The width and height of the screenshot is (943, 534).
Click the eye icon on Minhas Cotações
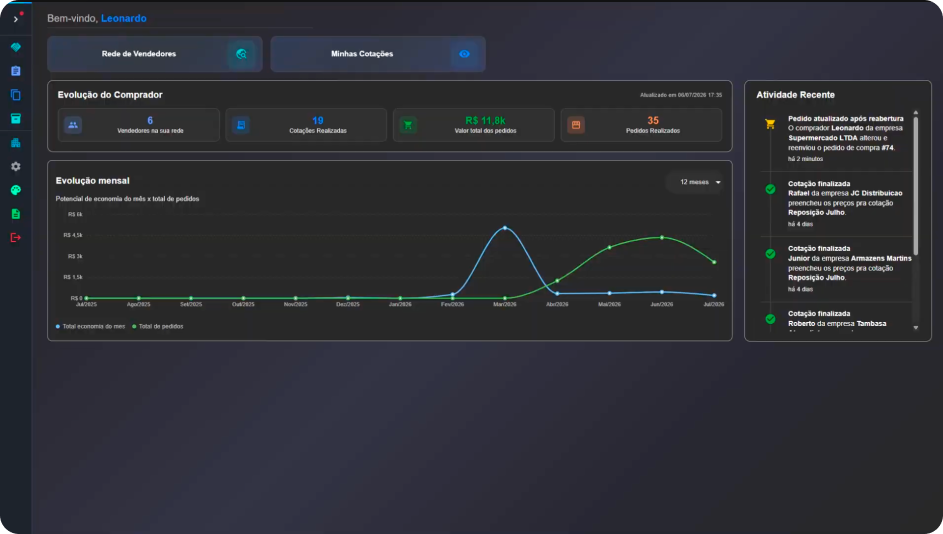(x=464, y=54)
